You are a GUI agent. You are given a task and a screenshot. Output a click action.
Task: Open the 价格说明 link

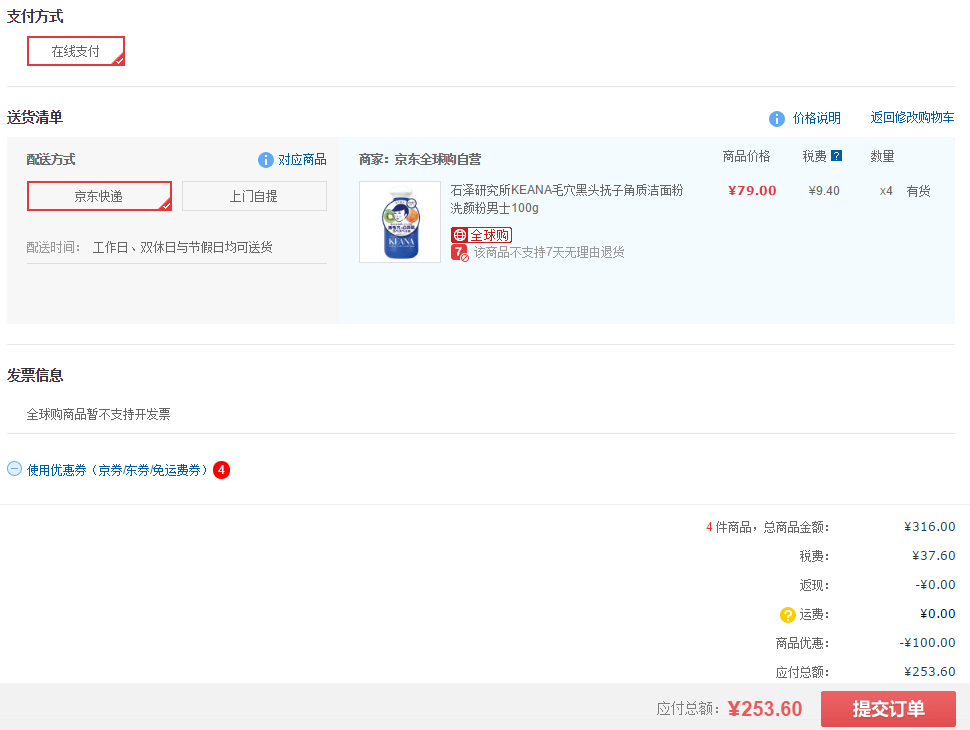[817, 118]
